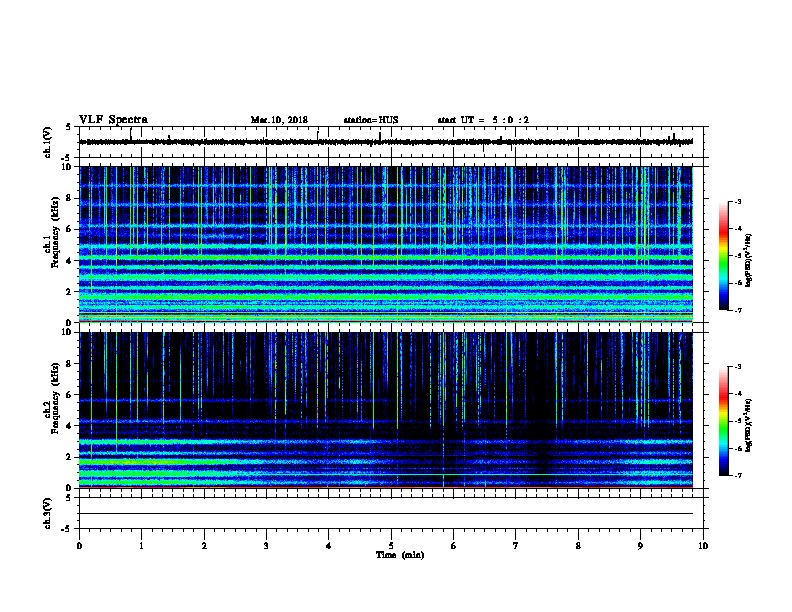Click the "ch.3(V)" waveform axis label
This screenshot has height=612, width=792.
[48, 513]
